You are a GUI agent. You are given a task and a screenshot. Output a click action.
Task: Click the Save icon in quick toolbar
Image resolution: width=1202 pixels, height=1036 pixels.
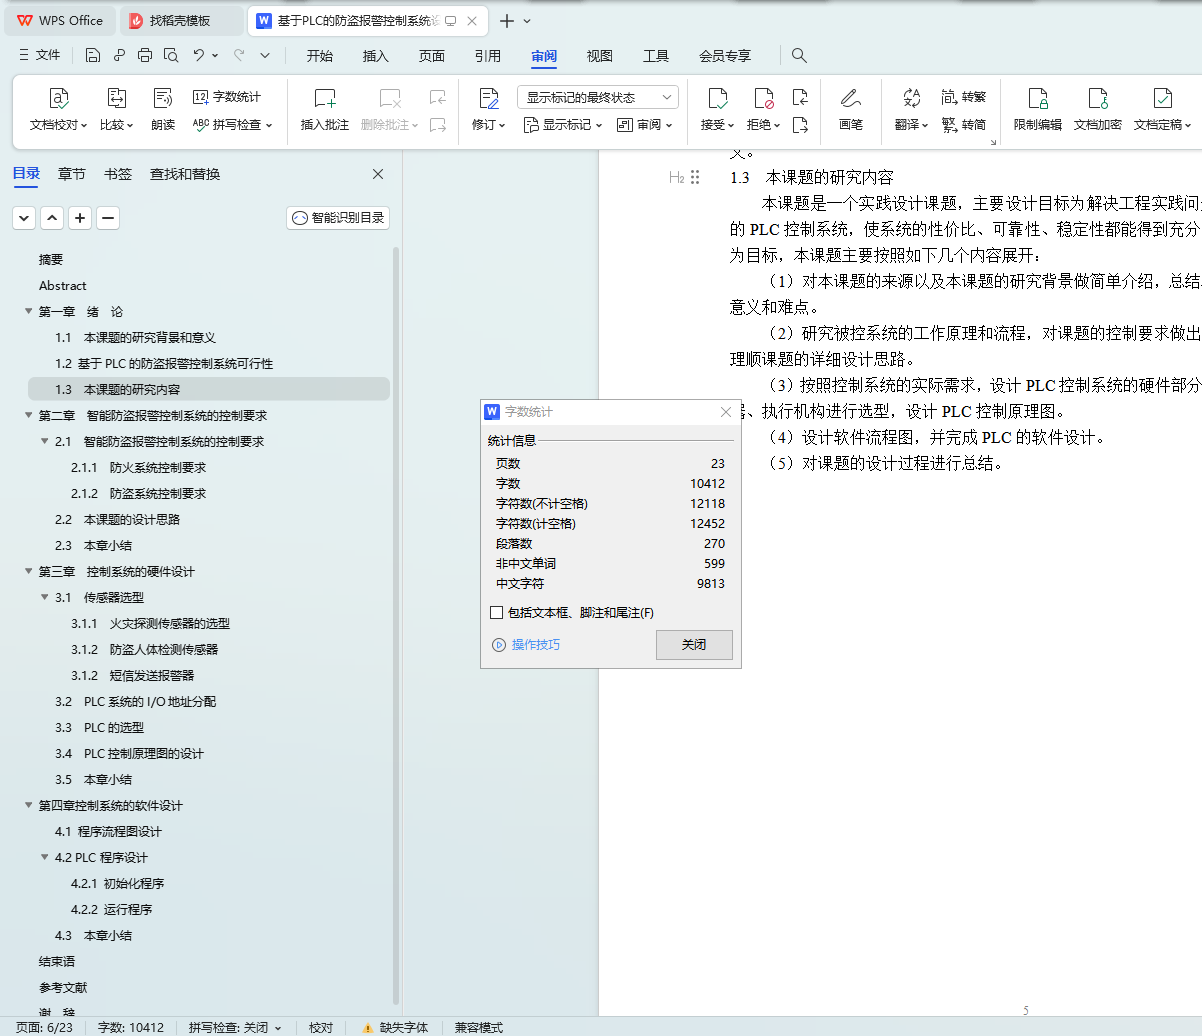click(92, 55)
